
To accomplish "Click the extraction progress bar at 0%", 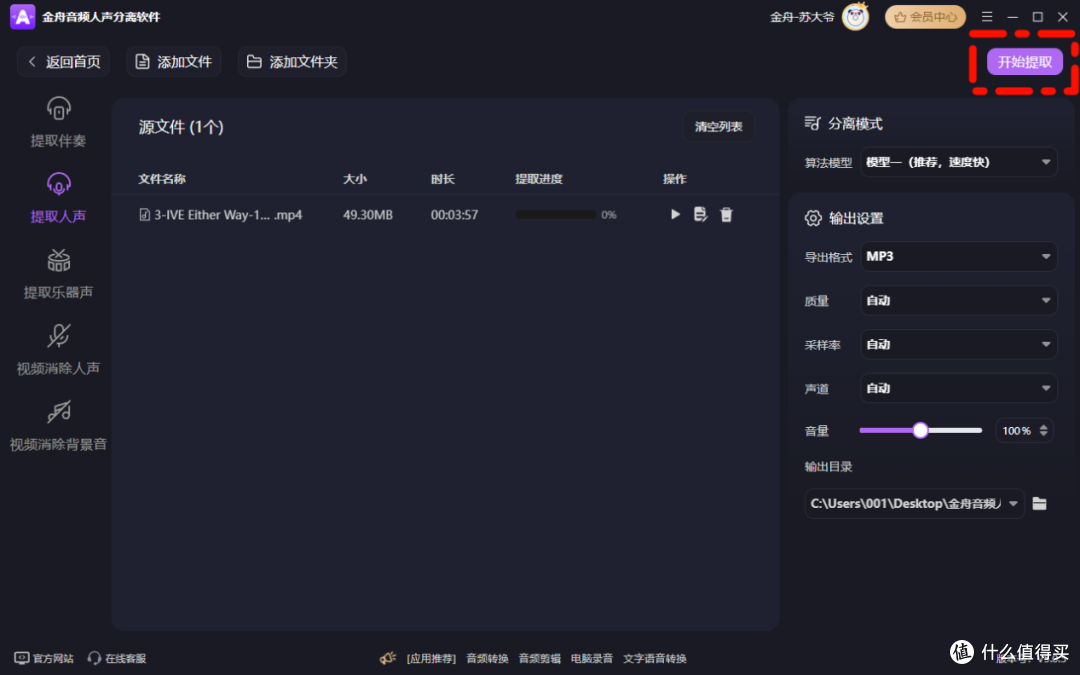I will (x=556, y=215).
